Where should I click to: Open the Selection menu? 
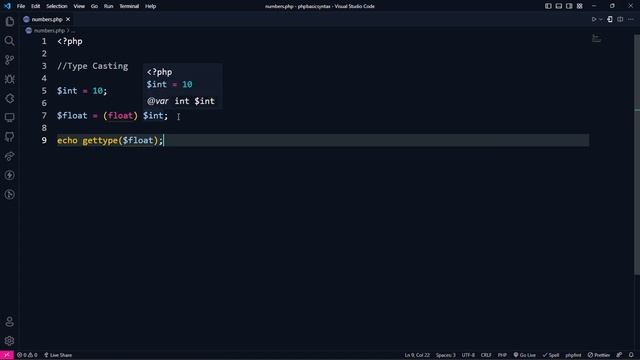click(x=57, y=6)
